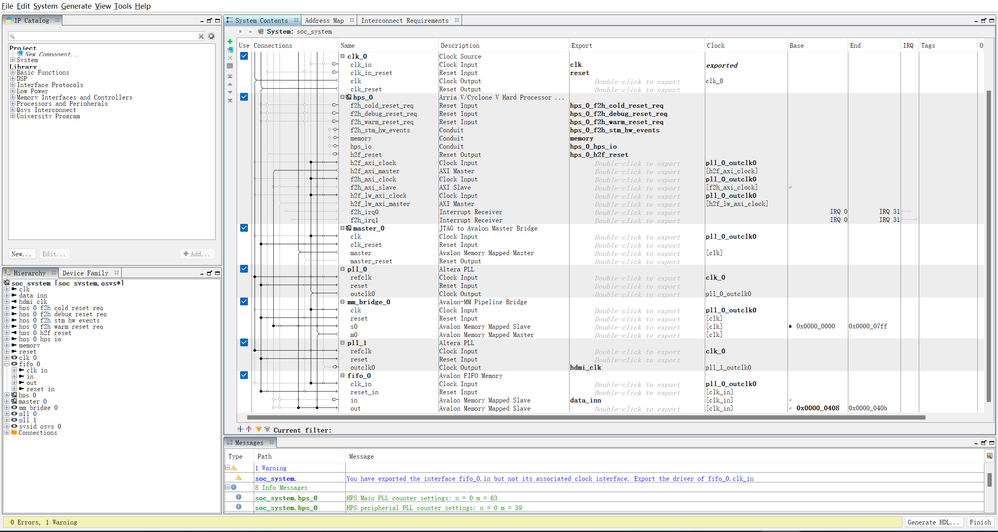This screenshot has width=998, height=532.
Task: Click the IP Catalog search input field
Action: coord(100,36)
